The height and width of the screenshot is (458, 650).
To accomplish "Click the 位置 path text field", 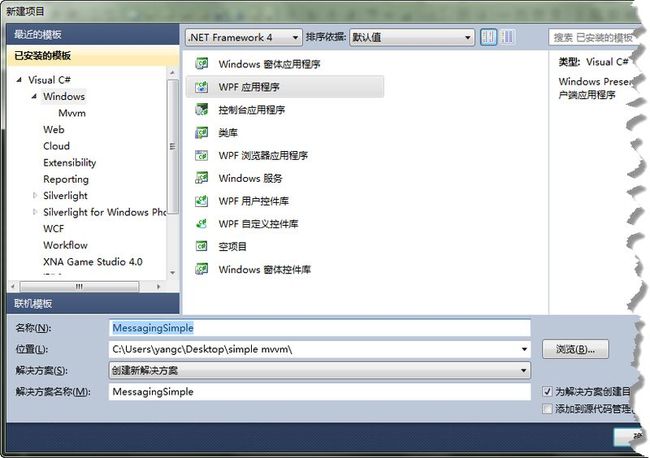I will click(x=314, y=349).
